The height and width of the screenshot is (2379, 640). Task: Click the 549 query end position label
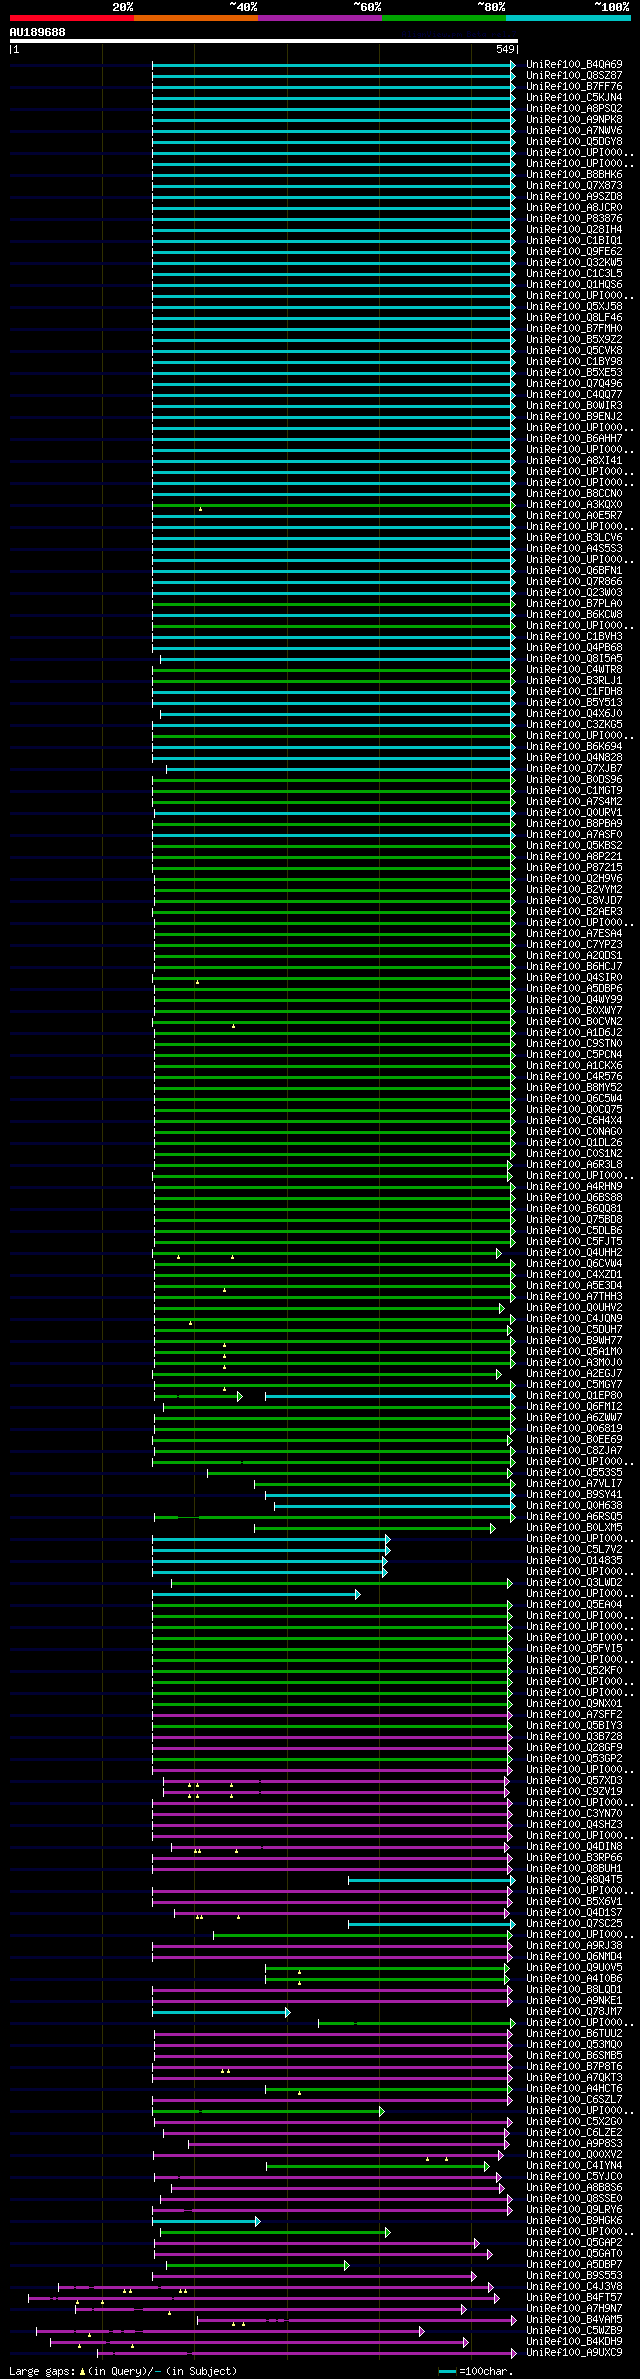pyautogui.click(x=505, y=49)
